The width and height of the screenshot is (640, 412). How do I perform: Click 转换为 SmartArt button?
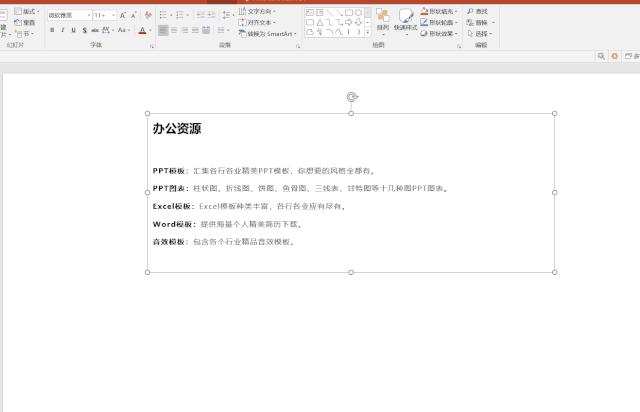(267, 34)
